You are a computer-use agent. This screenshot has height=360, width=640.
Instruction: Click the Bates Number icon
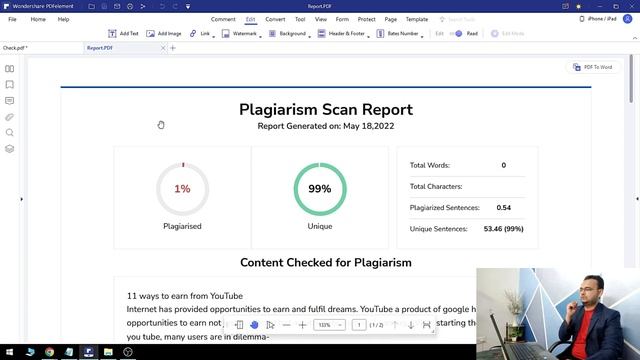[380, 33]
